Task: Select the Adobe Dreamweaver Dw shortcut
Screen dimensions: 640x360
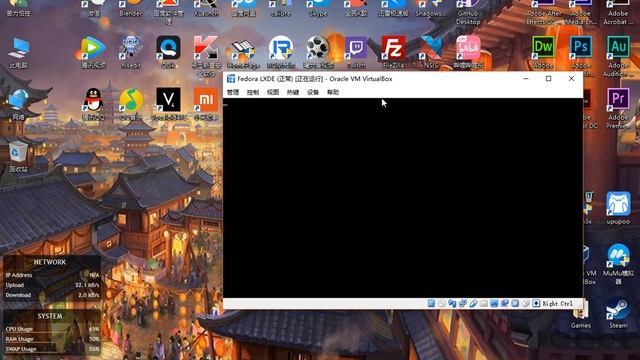Action: click(543, 52)
